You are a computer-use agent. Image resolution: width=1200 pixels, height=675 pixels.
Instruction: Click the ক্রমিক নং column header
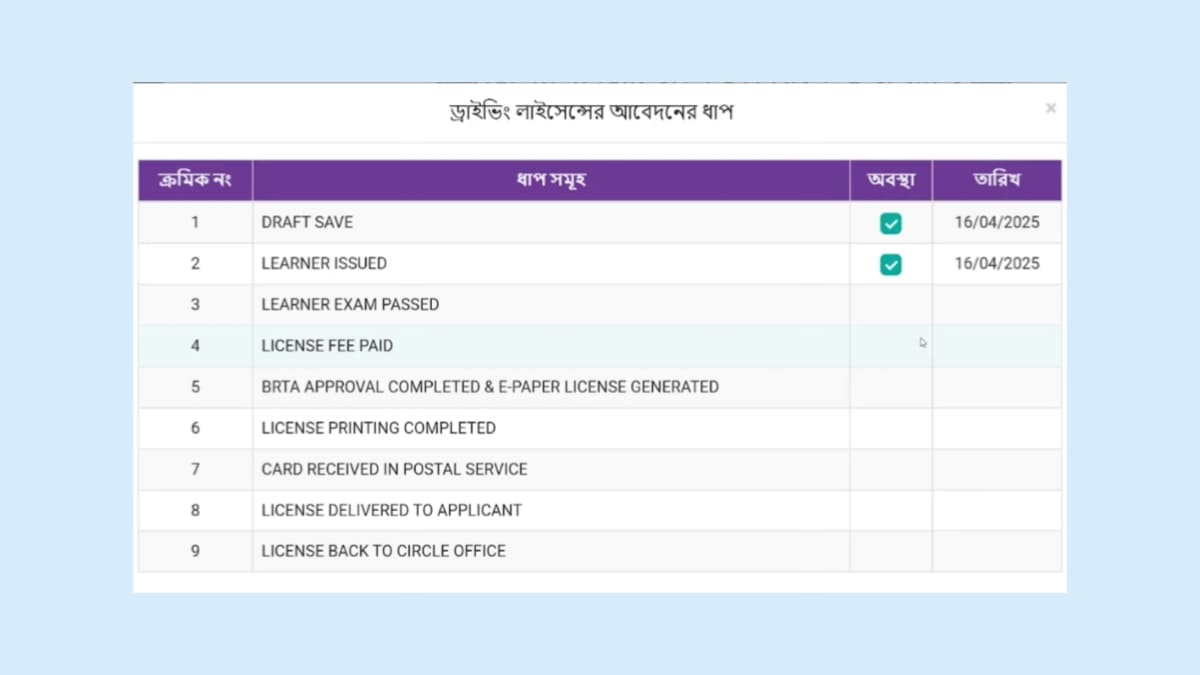(x=195, y=180)
